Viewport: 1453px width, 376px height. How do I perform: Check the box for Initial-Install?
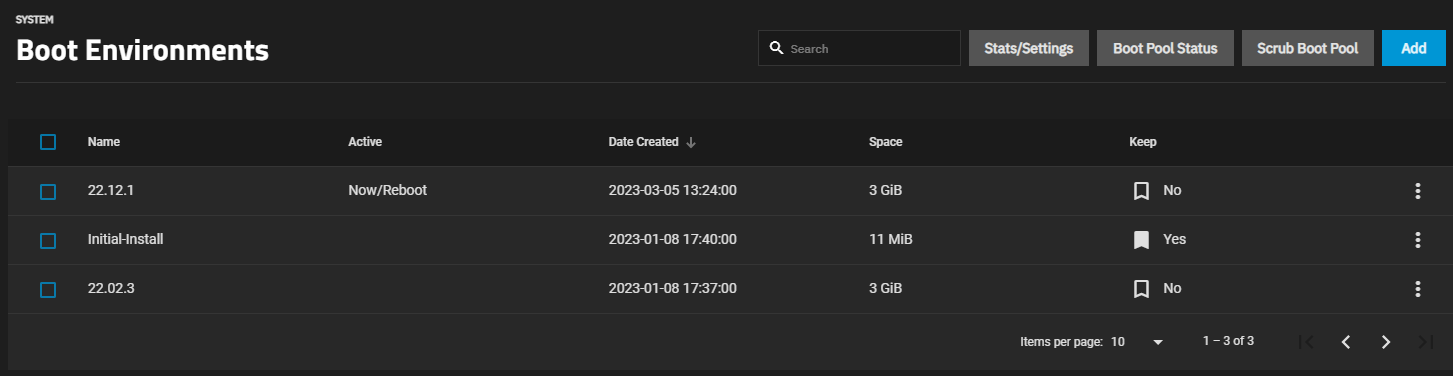(48, 240)
